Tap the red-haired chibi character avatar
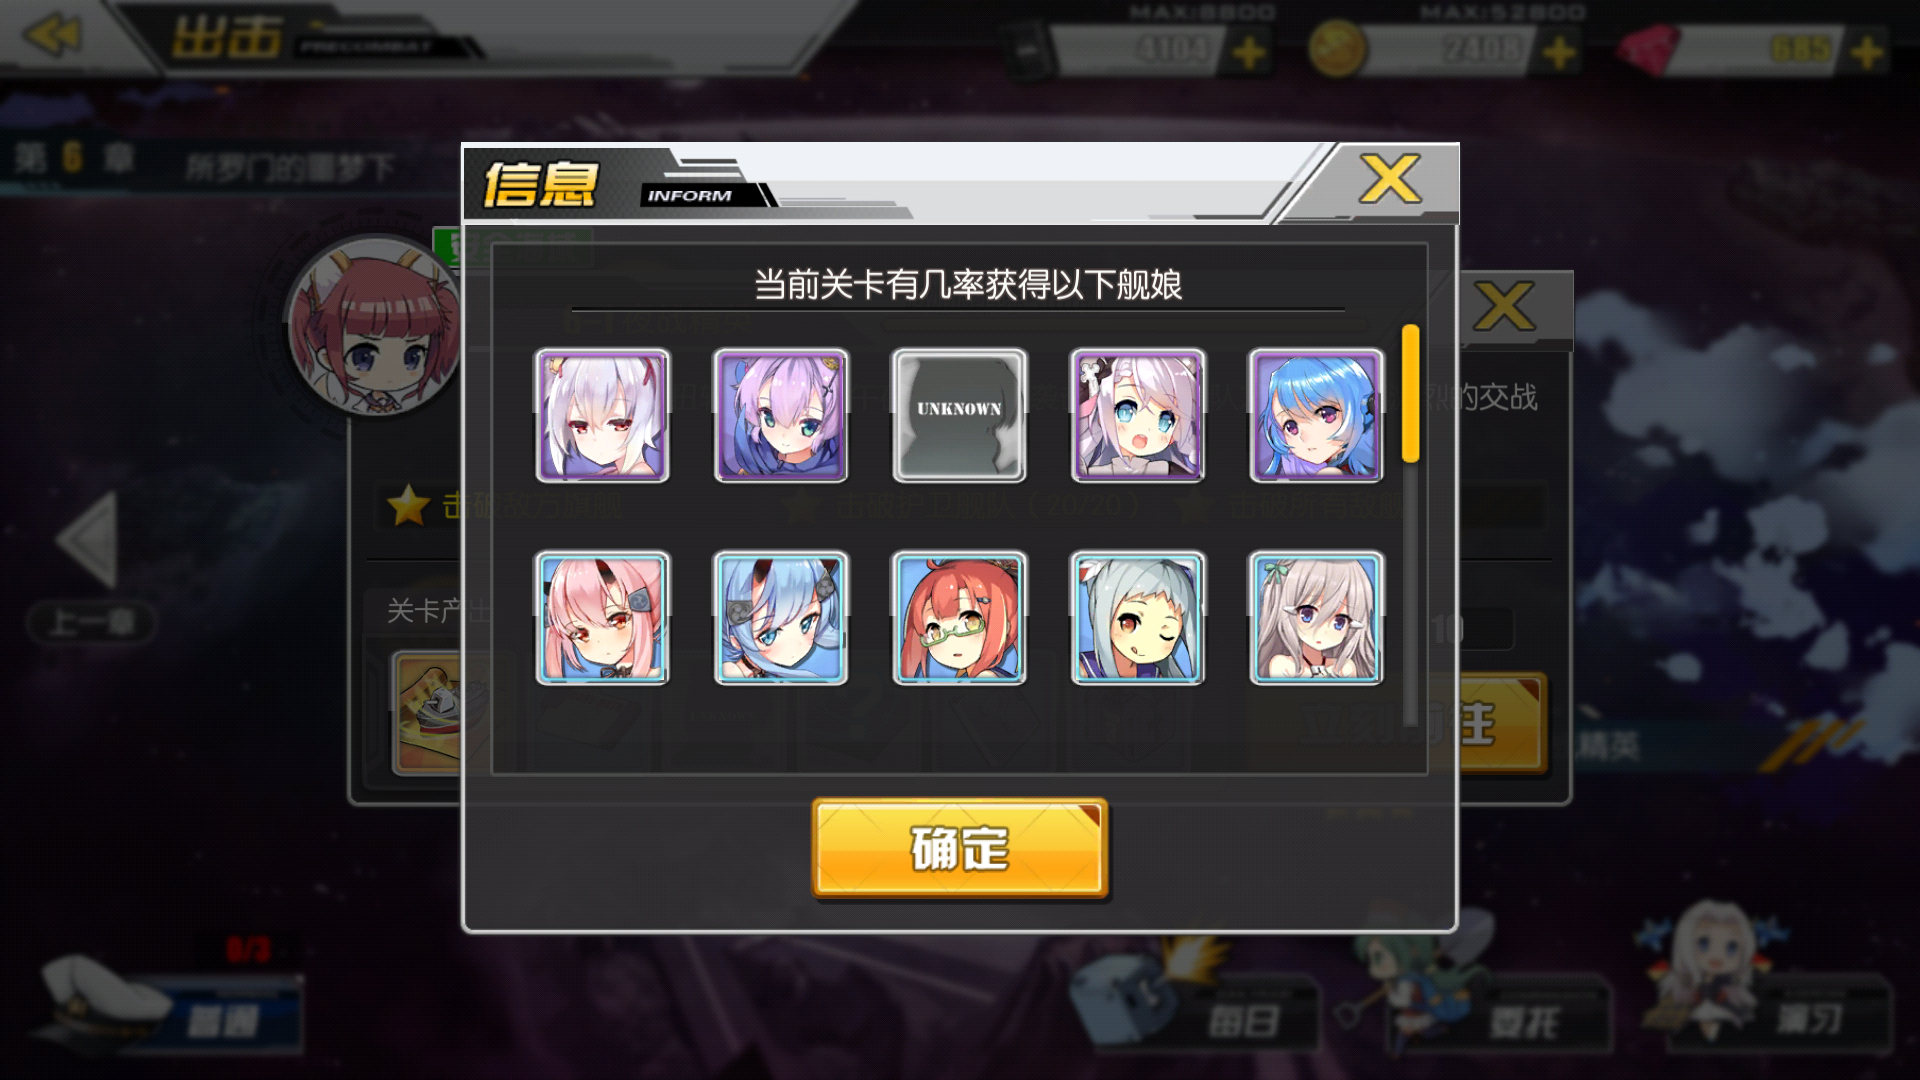 pos(374,328)
